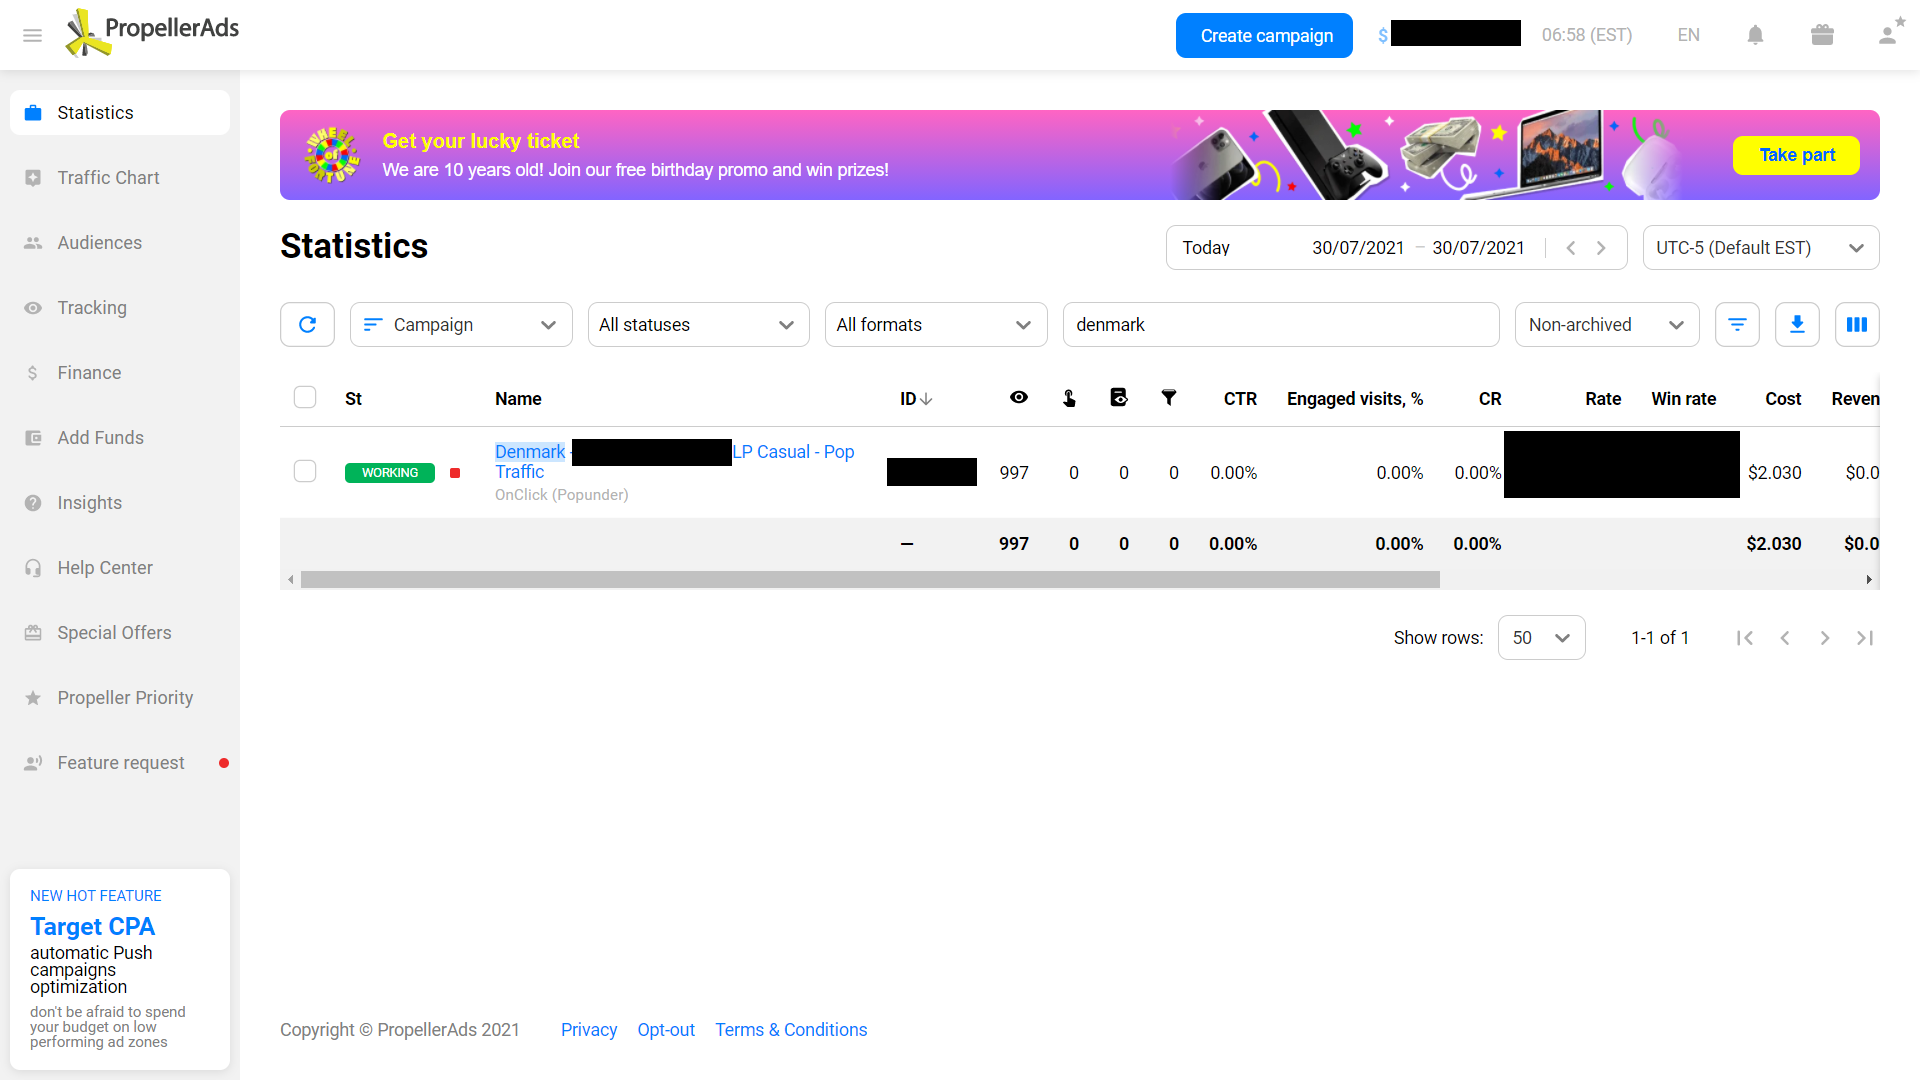The height and width of the screenshot is (1080, 1920).
Task: Sort by Win rate column header
Action: 1684,399
